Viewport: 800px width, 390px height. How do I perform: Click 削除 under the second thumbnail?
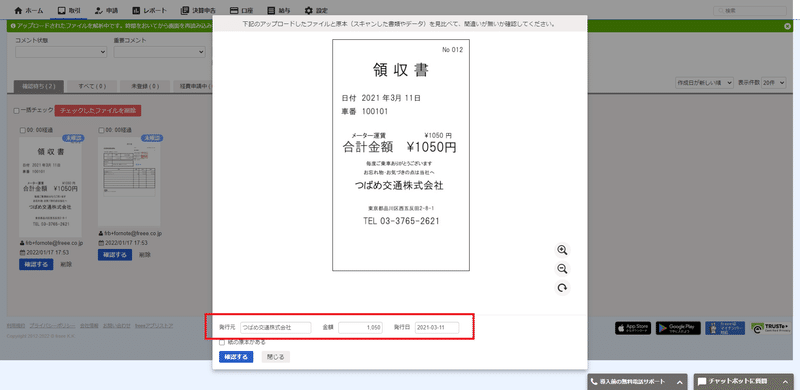tap(144, 254)
